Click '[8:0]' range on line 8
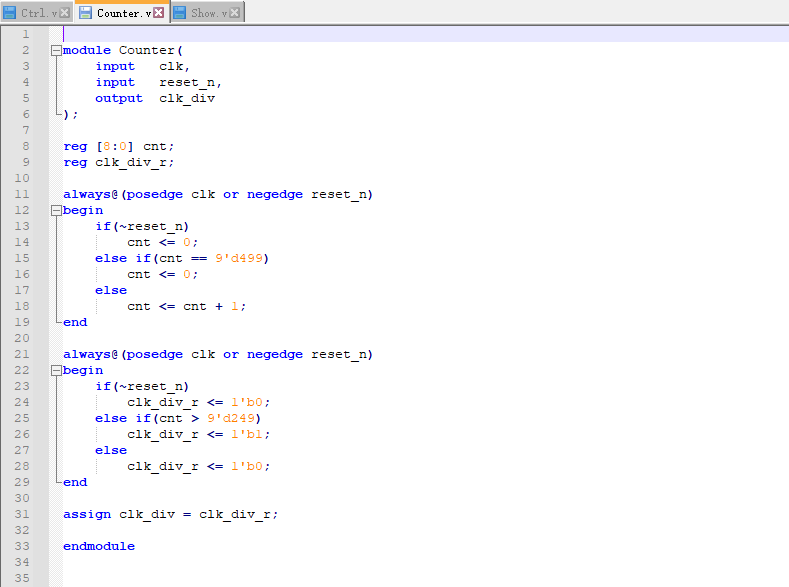 point(115,146)
